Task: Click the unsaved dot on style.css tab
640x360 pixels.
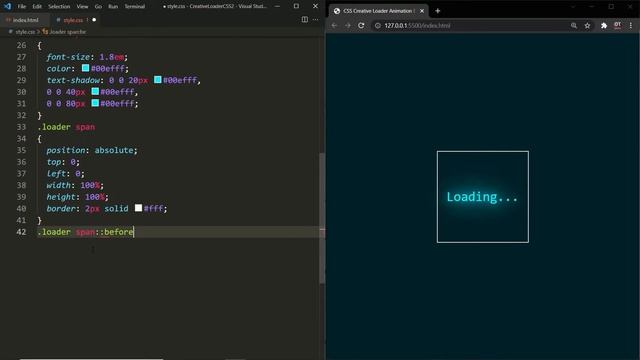Action: pos(94,20)
